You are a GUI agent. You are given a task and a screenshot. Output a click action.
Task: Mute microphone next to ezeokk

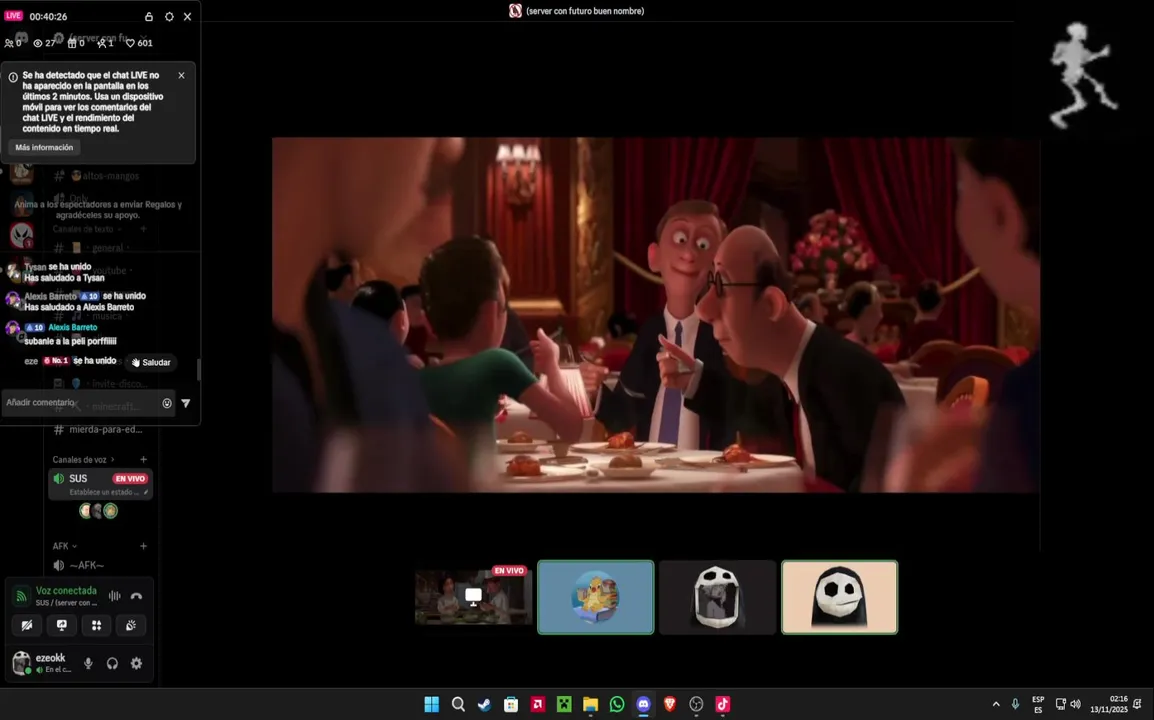[x=88, y=663]
